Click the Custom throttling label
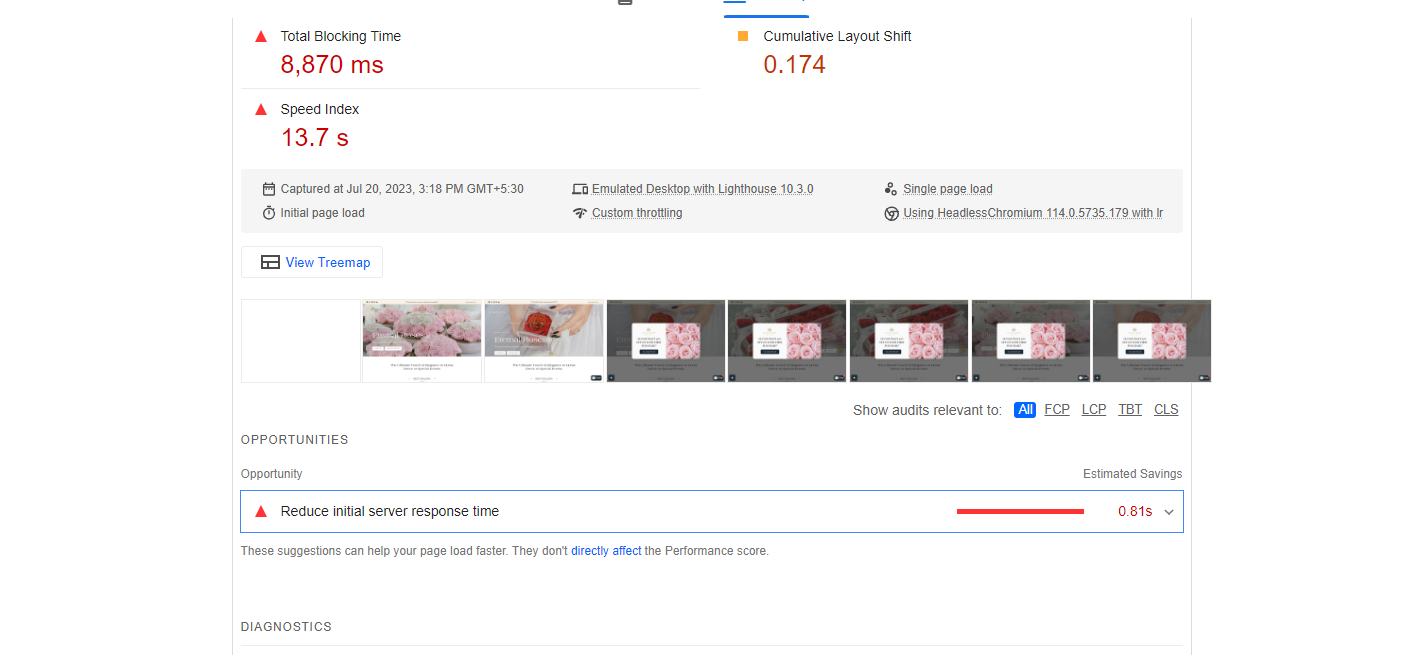This screenshot has height=655, width=1410. tap(637, 213)
